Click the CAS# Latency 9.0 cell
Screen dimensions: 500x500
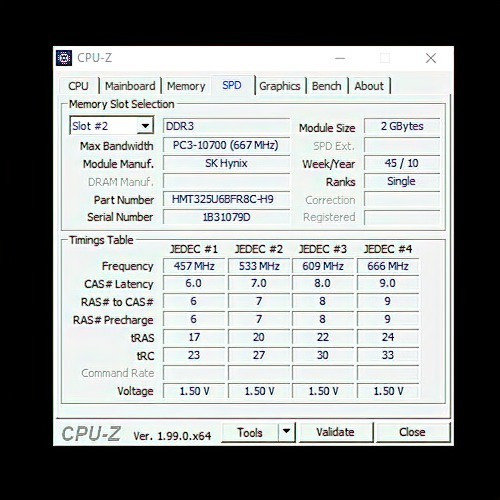coord(388,283)
